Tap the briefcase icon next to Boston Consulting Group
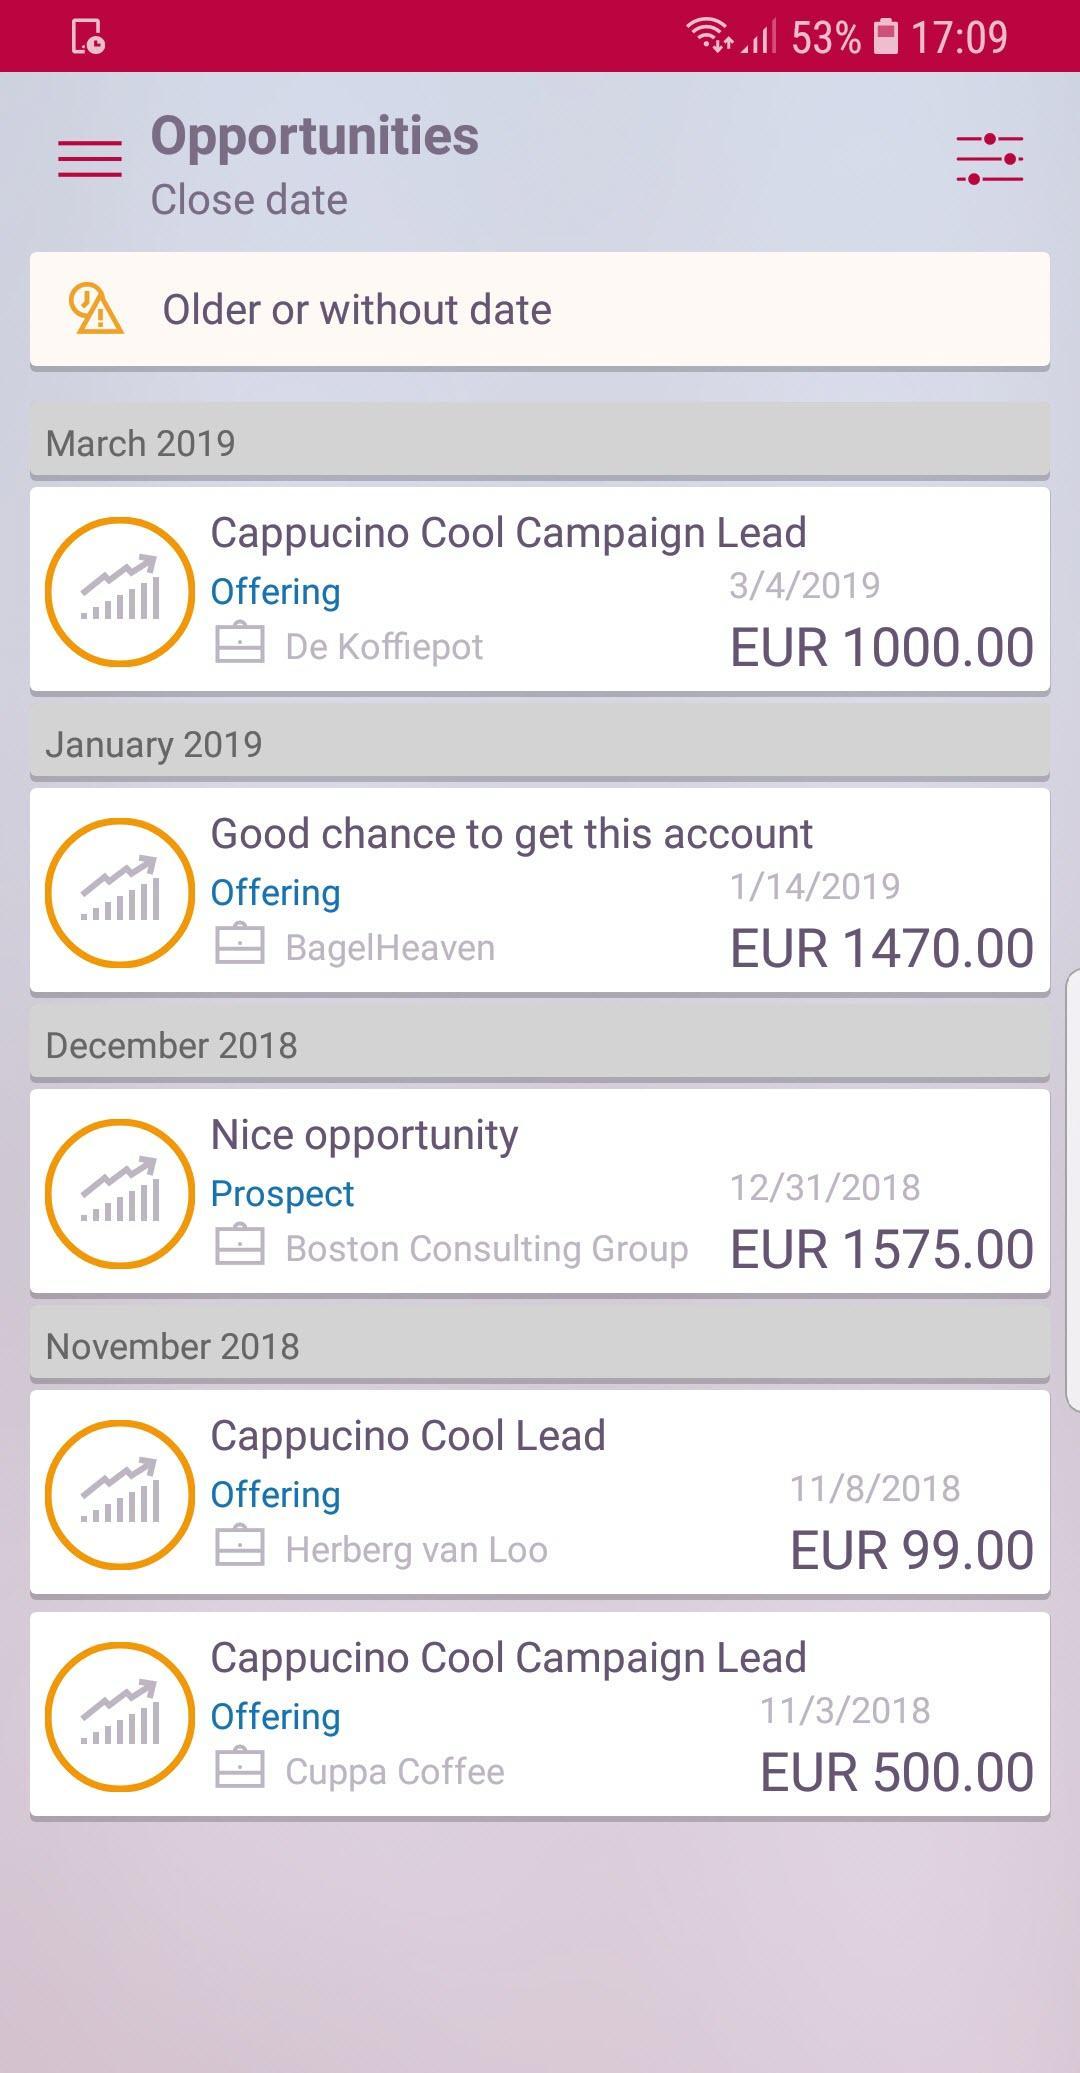This screenshot has width=1080, height=2073. point(240,1246)
